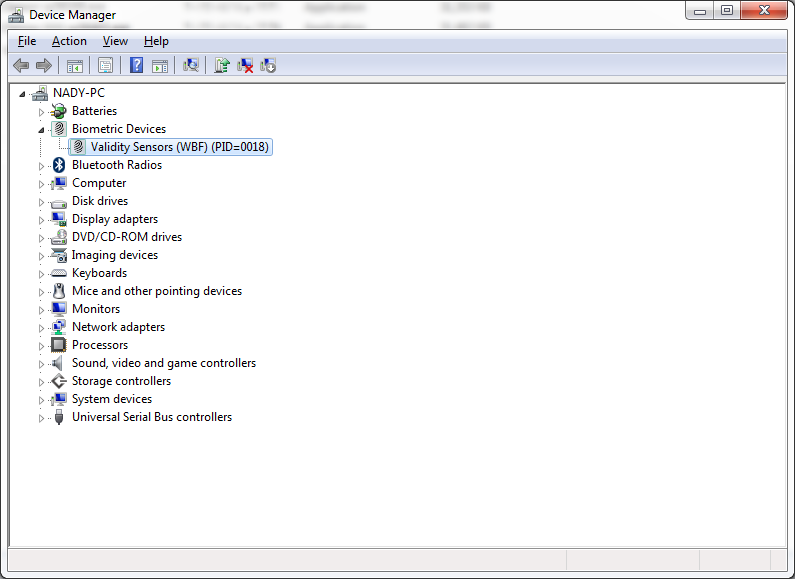Expand Mice and other pointing devices arrow
Screen dimensions: 795x579
pos(41,292)
